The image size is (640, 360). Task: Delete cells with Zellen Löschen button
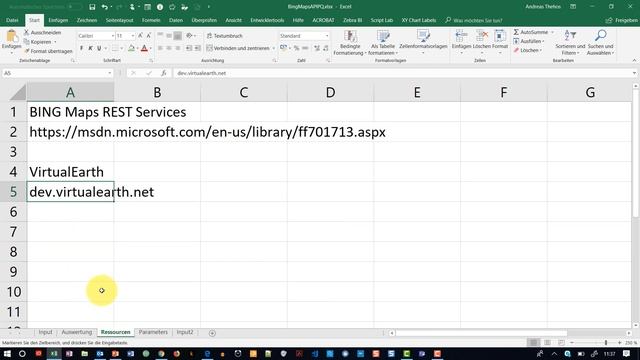tap(482, 42)
